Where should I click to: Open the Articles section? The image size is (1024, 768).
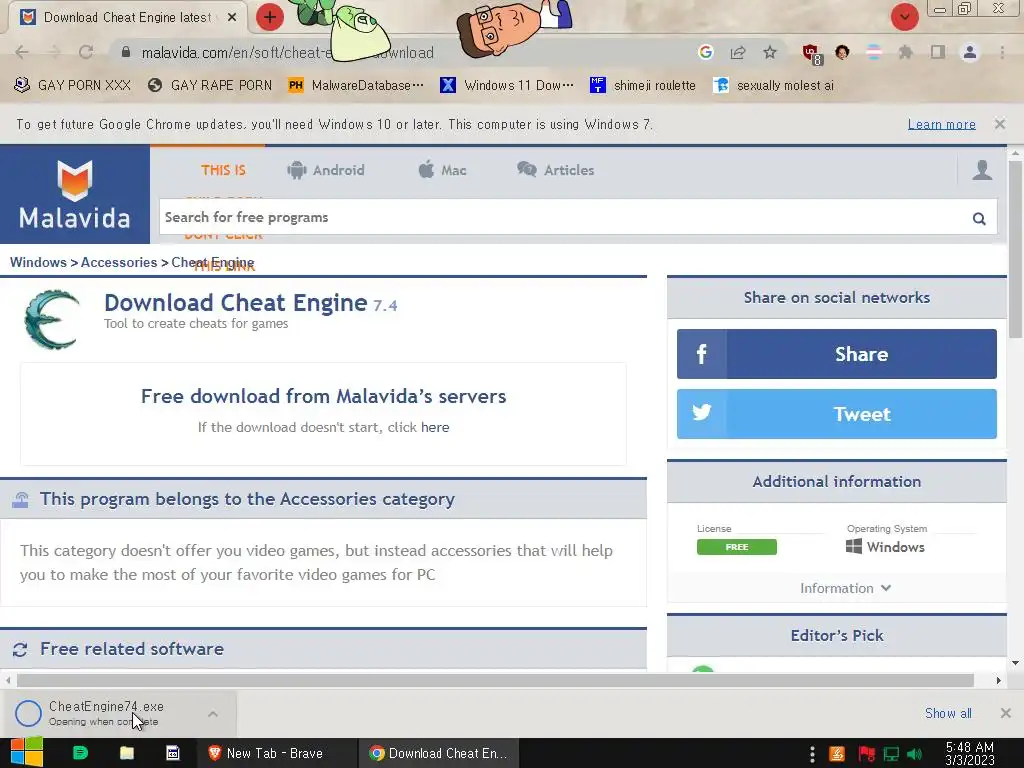click(x=555, y=170)
